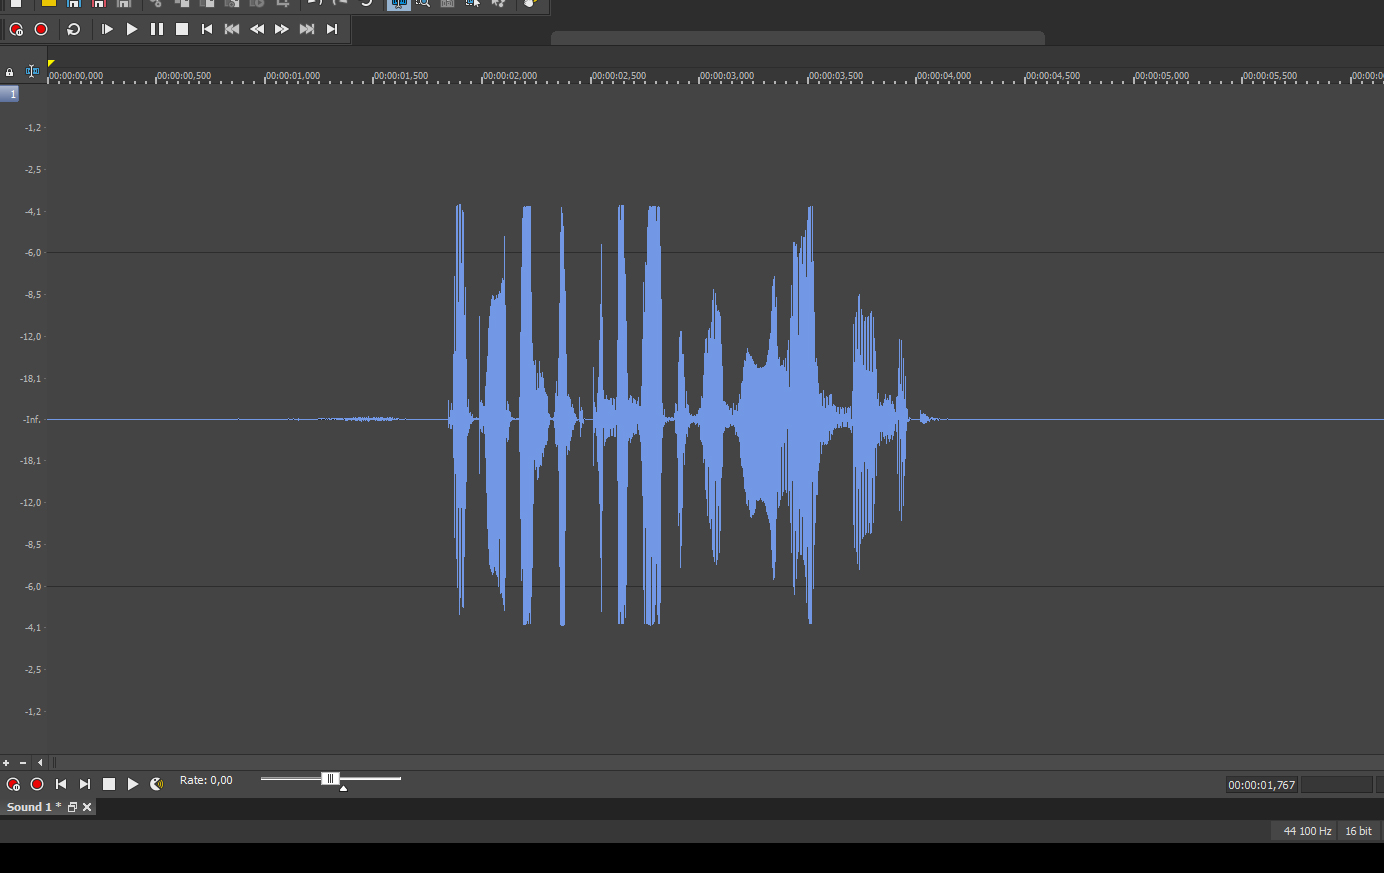Toggle the lock icon beside the time ruler

coord(10,72)
